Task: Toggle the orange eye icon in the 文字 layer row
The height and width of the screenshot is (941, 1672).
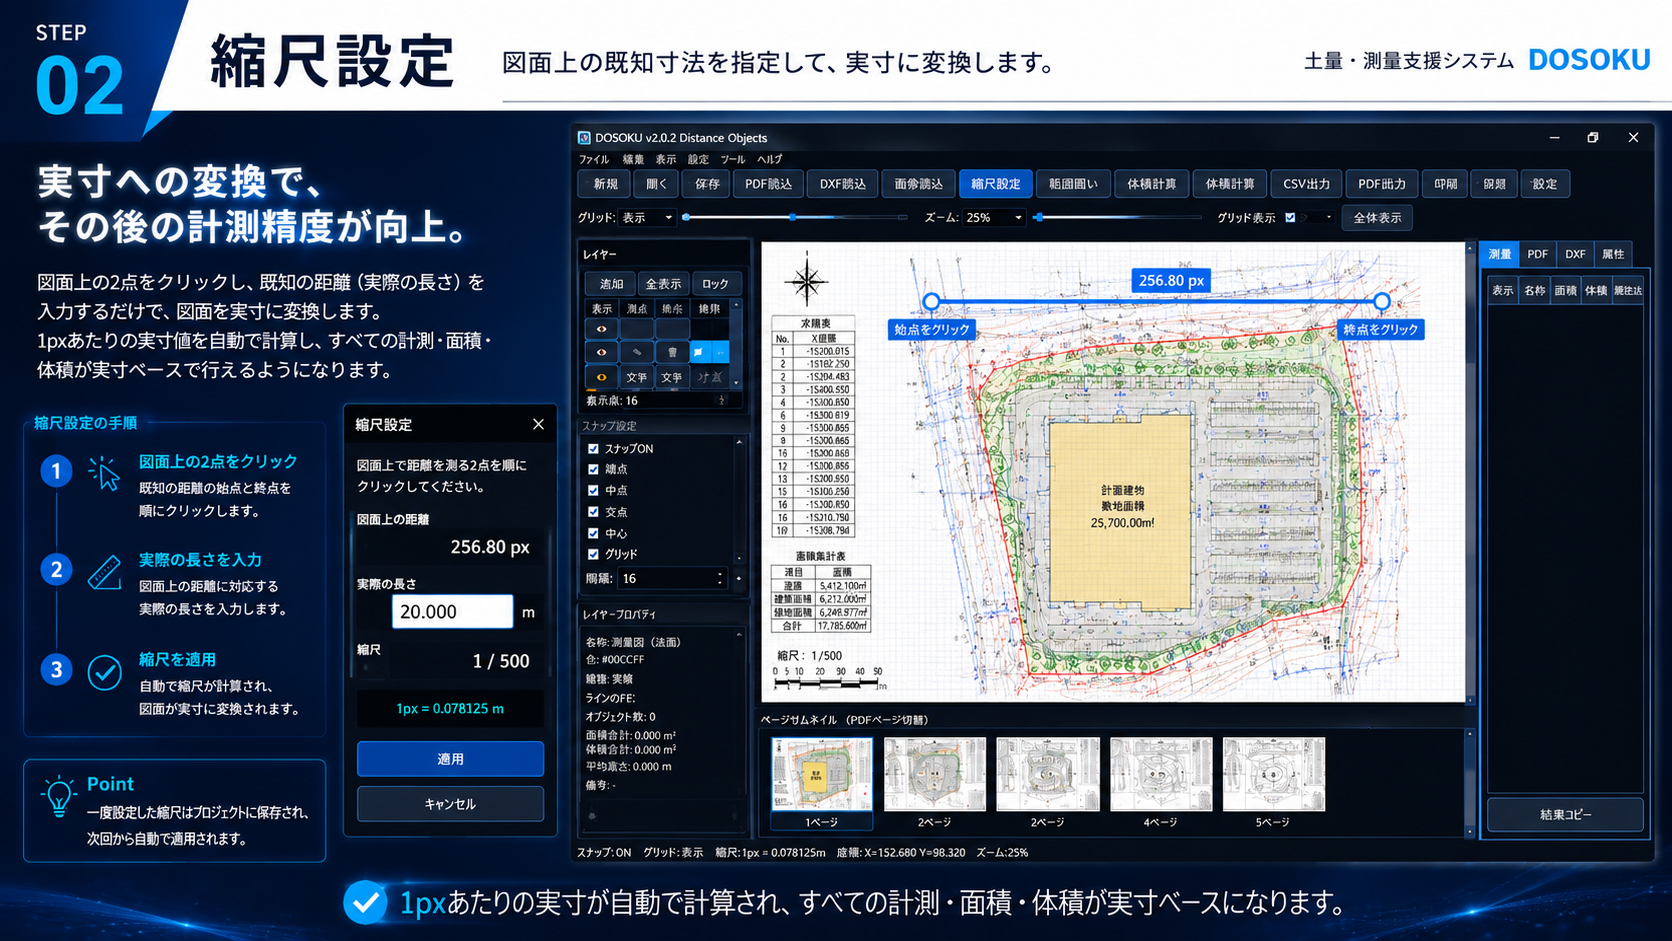Action: (601, 377)
